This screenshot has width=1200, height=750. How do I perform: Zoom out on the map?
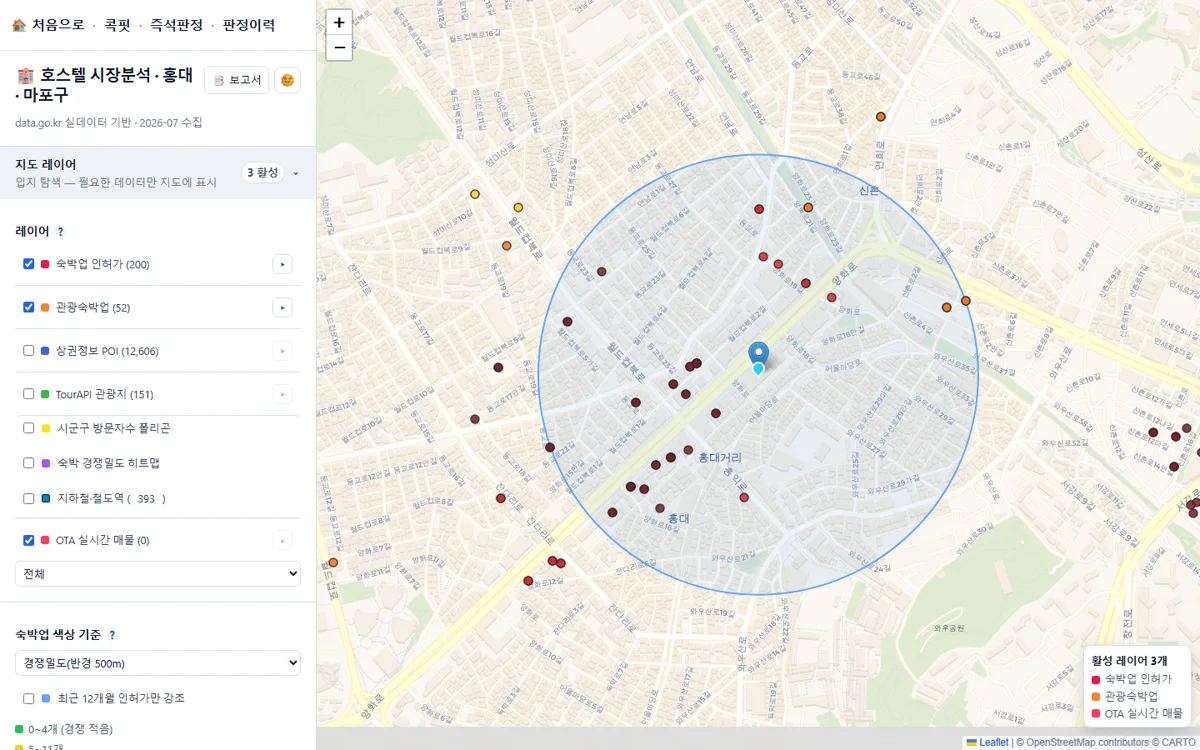click(339, 47)
